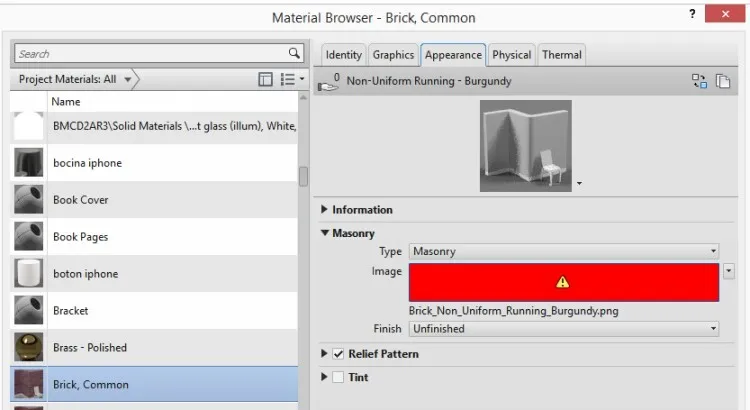Expand the Information section

pos(324,209)
